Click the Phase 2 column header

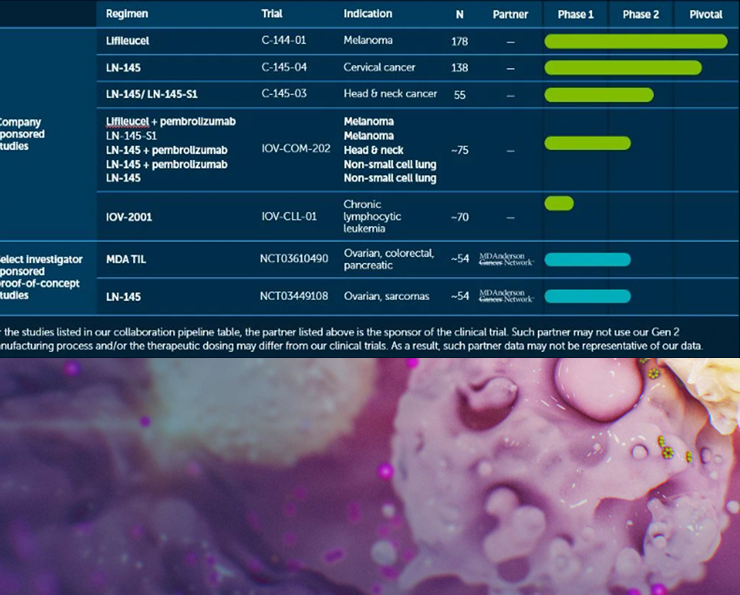(640, 15)
